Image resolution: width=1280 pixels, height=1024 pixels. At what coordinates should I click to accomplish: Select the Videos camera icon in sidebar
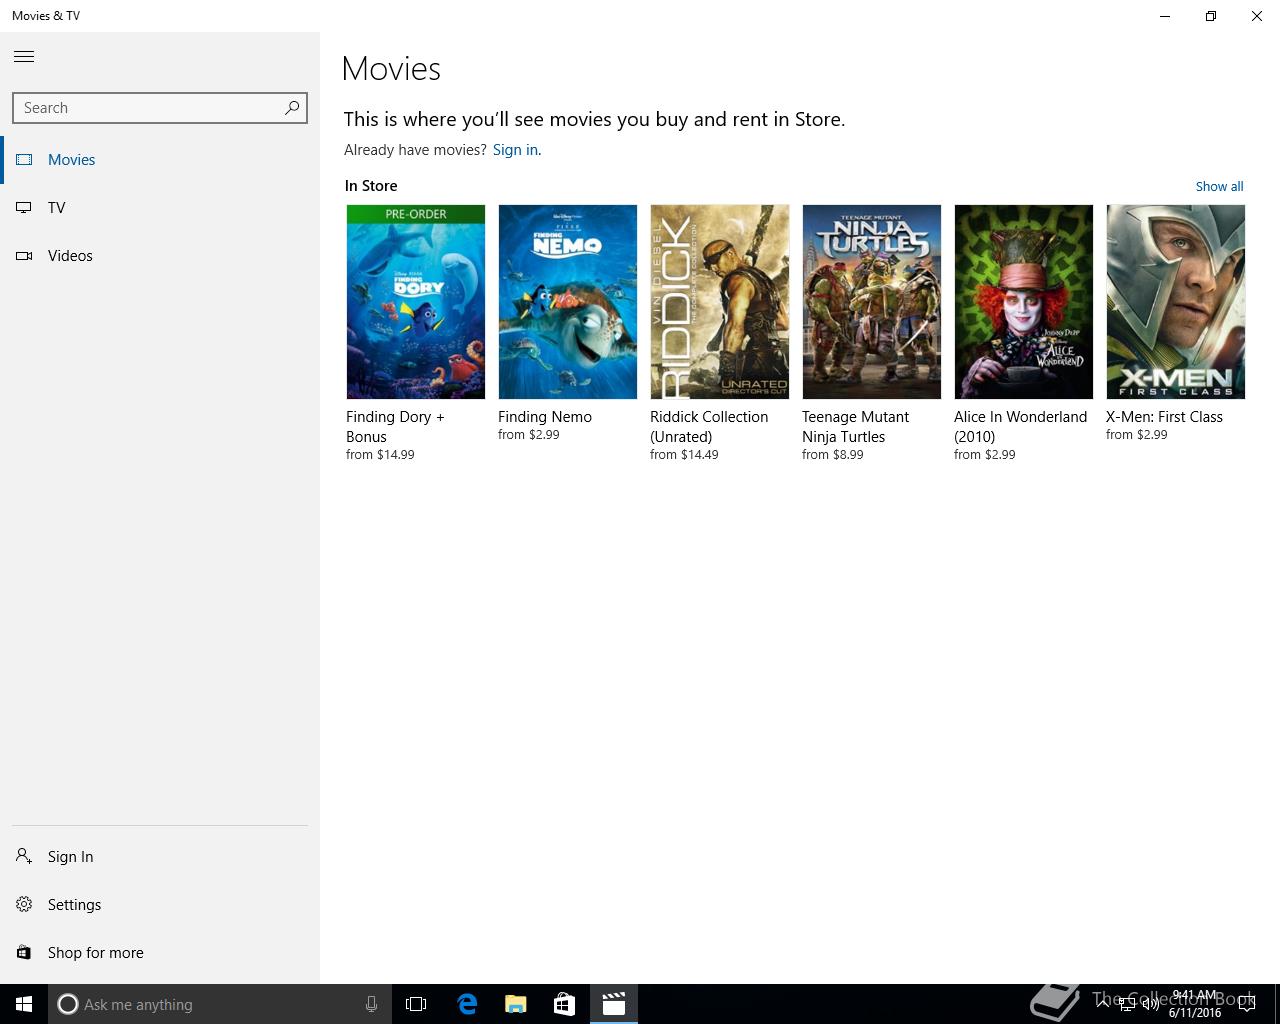pyautogui.click(x=24, y=255)
